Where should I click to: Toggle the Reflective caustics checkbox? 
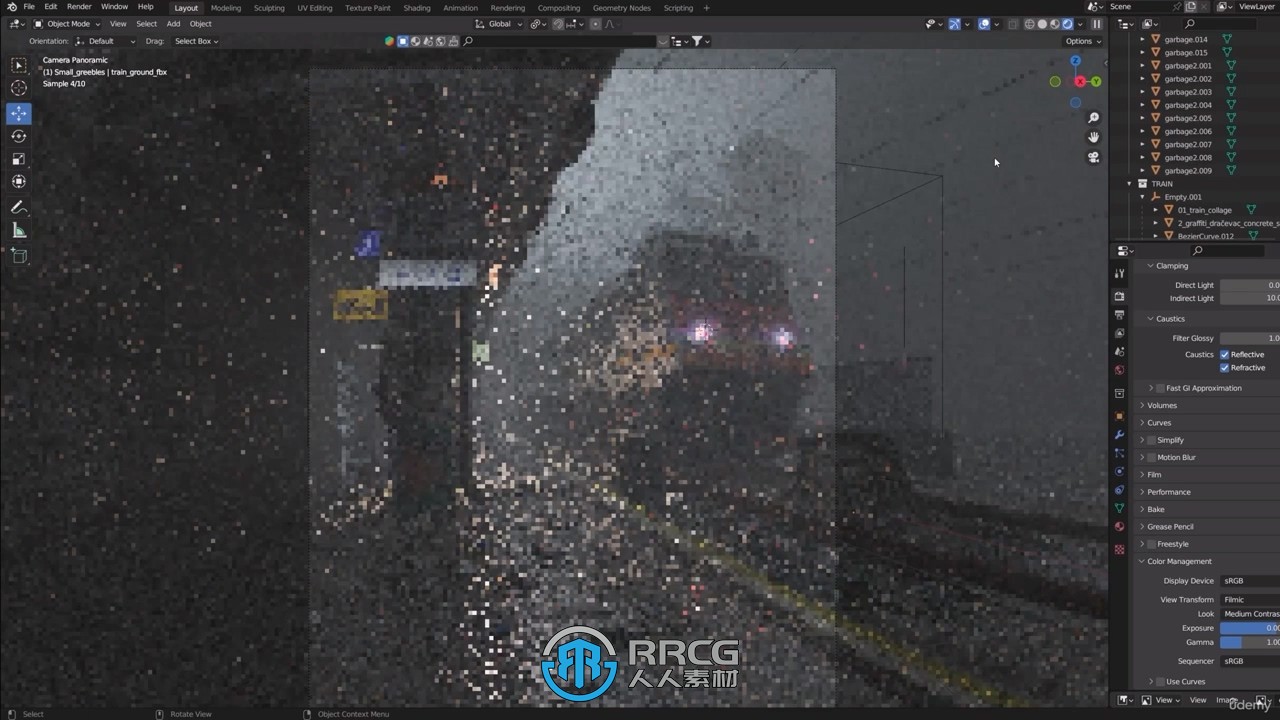tap(1224, 355)
